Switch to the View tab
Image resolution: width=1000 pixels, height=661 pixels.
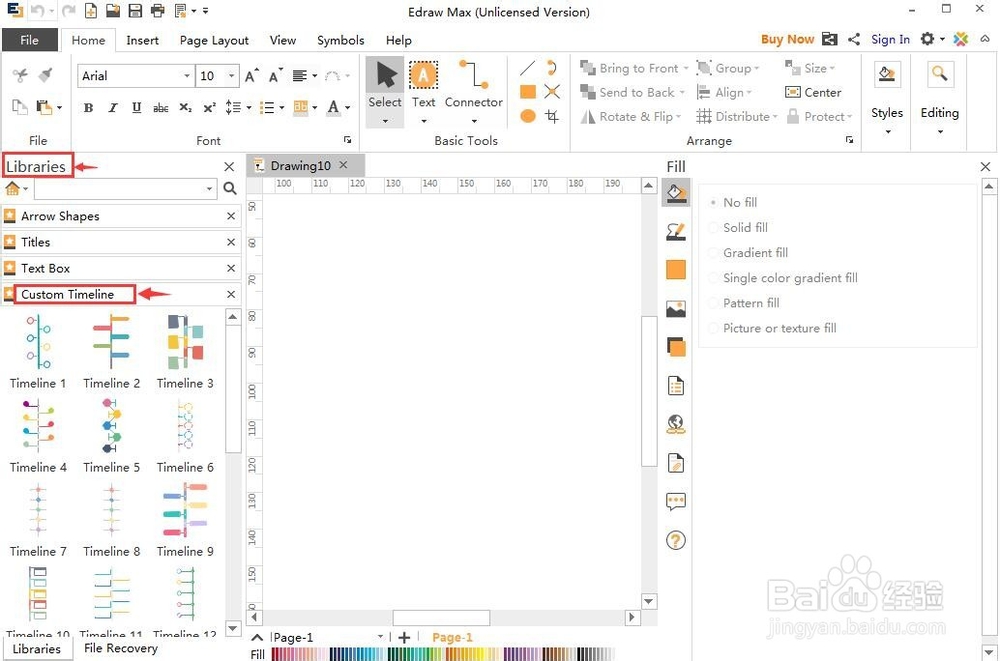283,40
